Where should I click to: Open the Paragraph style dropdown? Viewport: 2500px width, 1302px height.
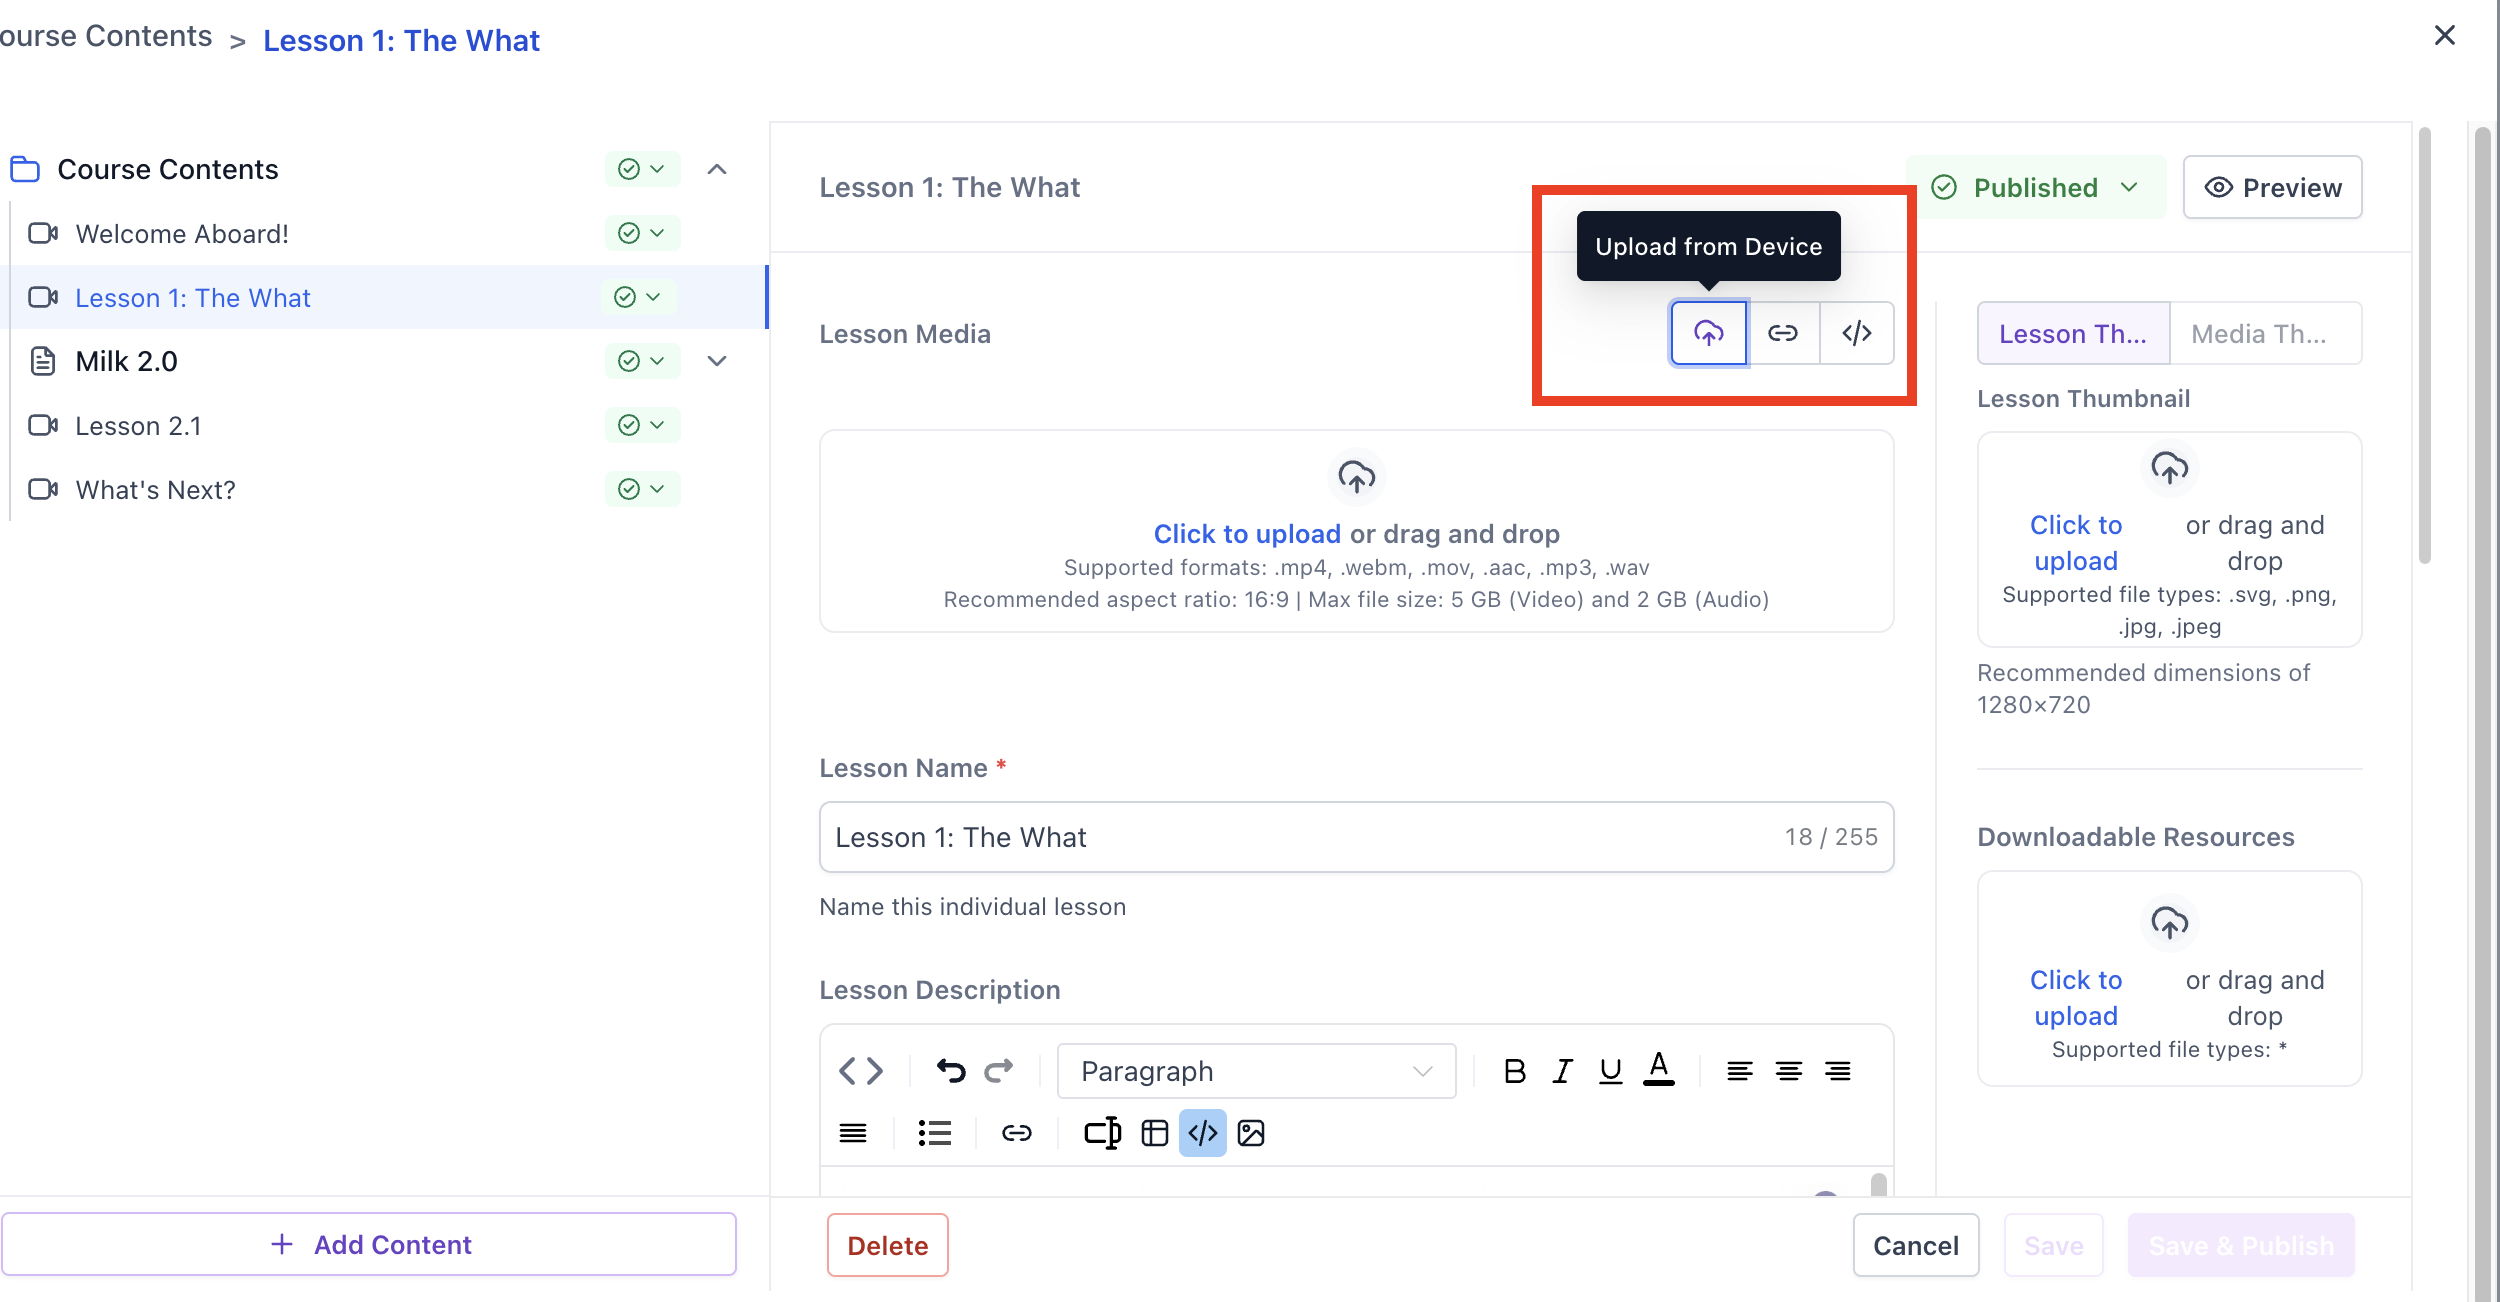pyautogui.click(x=1256, y=1071)
